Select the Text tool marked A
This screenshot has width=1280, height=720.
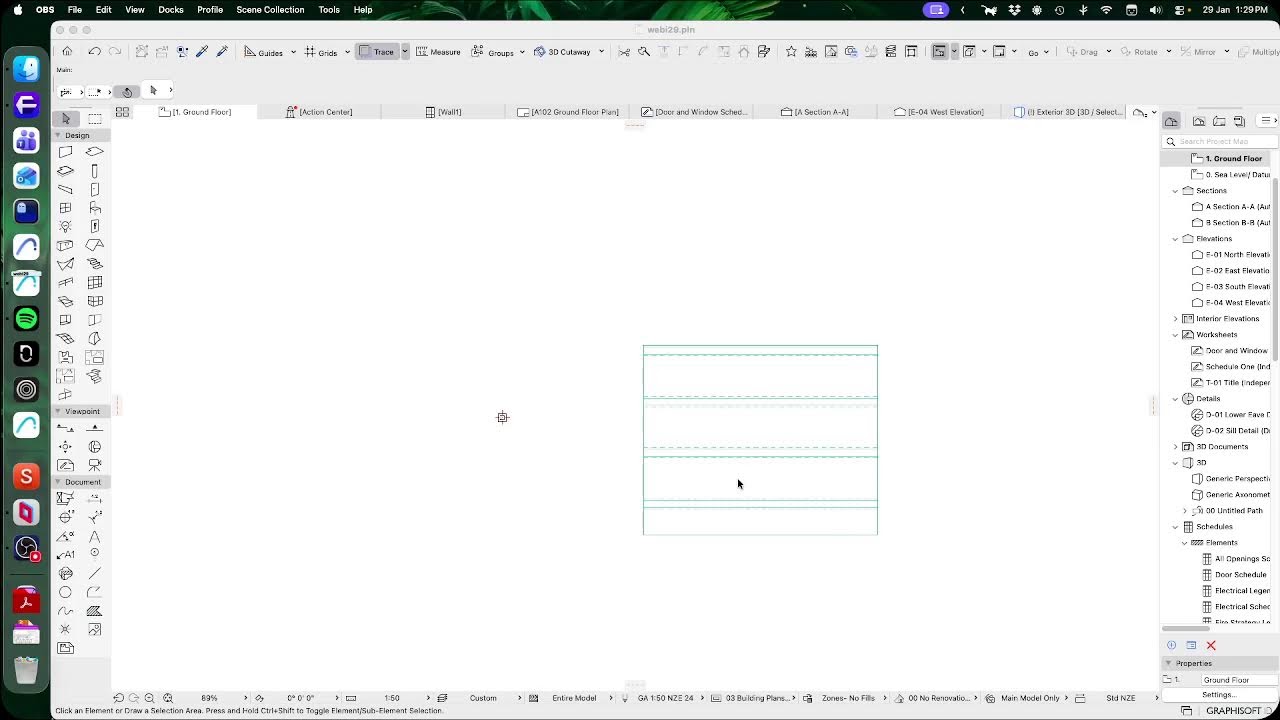click(95, 536)
